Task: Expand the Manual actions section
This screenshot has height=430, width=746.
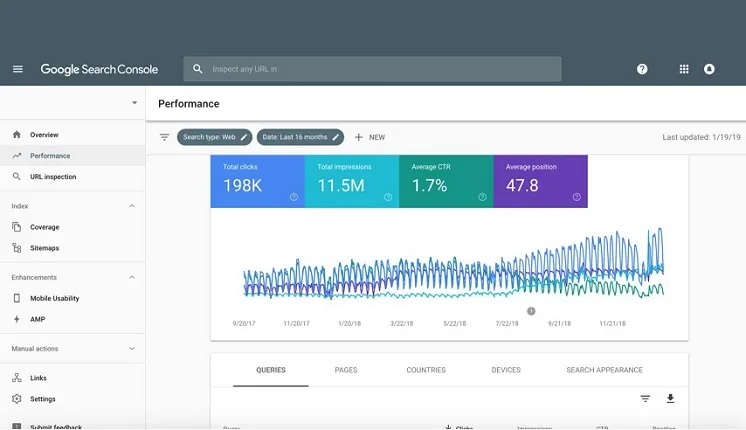Action: 132,349
